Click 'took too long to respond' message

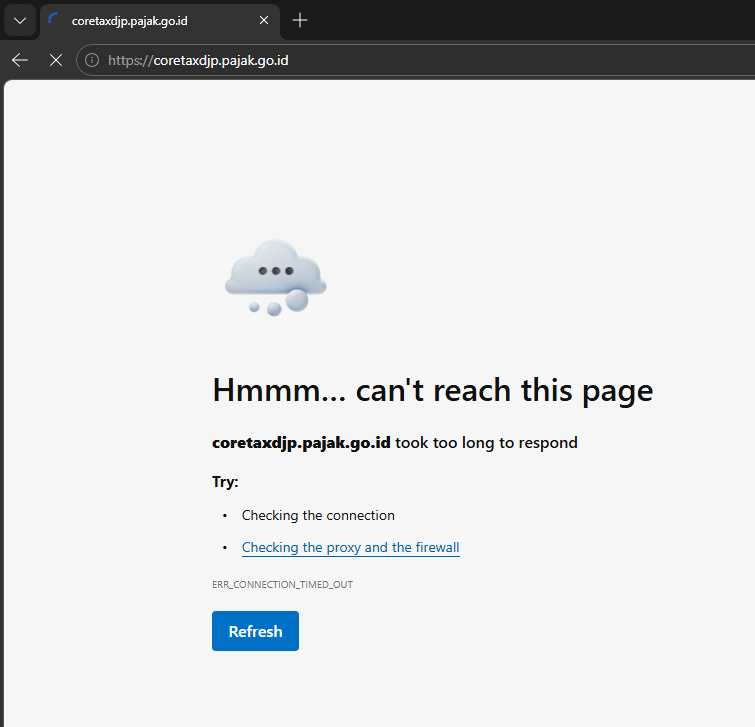tap(486, 442)
